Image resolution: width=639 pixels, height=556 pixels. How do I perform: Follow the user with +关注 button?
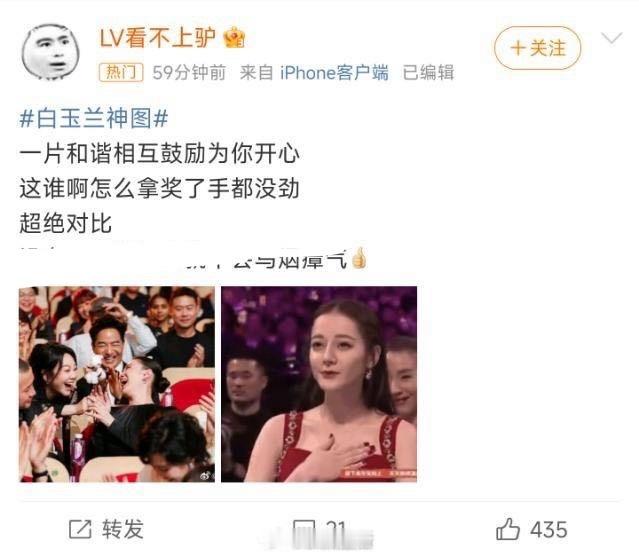[538, 48]
